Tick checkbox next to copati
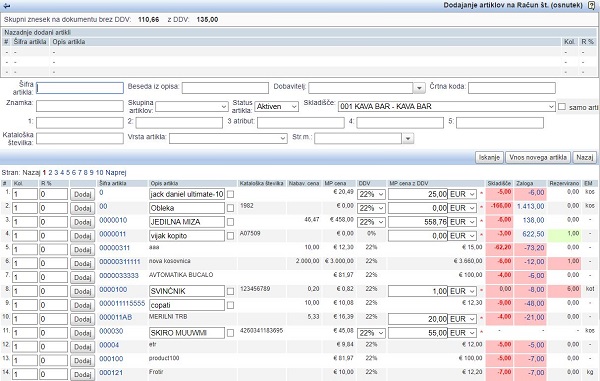Image resolution: width=600 pixels, height=381 pixels. tap(230, 305)
